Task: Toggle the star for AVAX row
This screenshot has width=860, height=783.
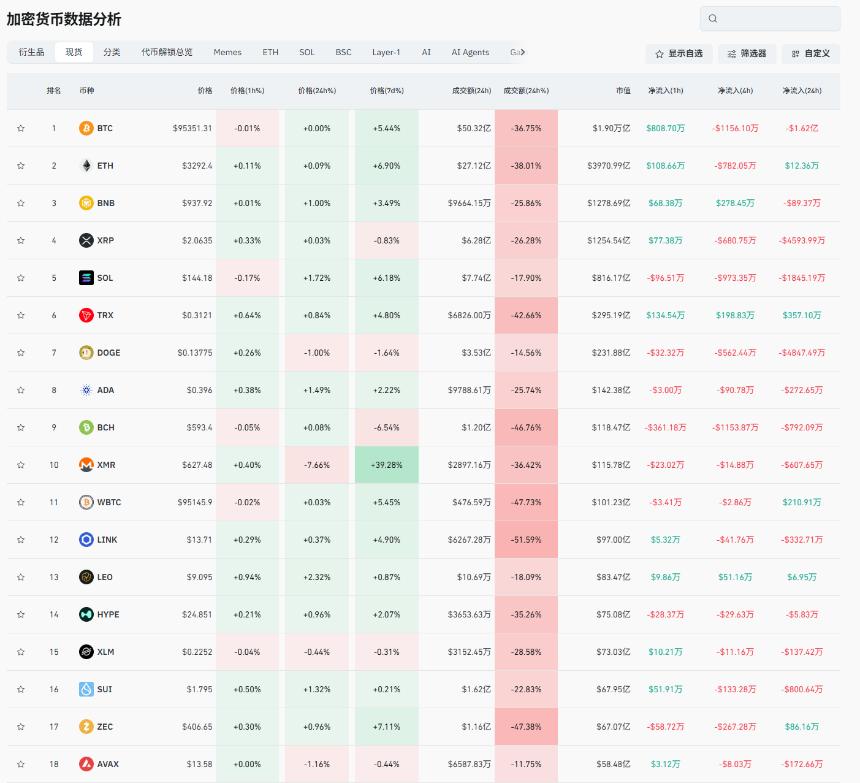Action: (x=21, y=764)
